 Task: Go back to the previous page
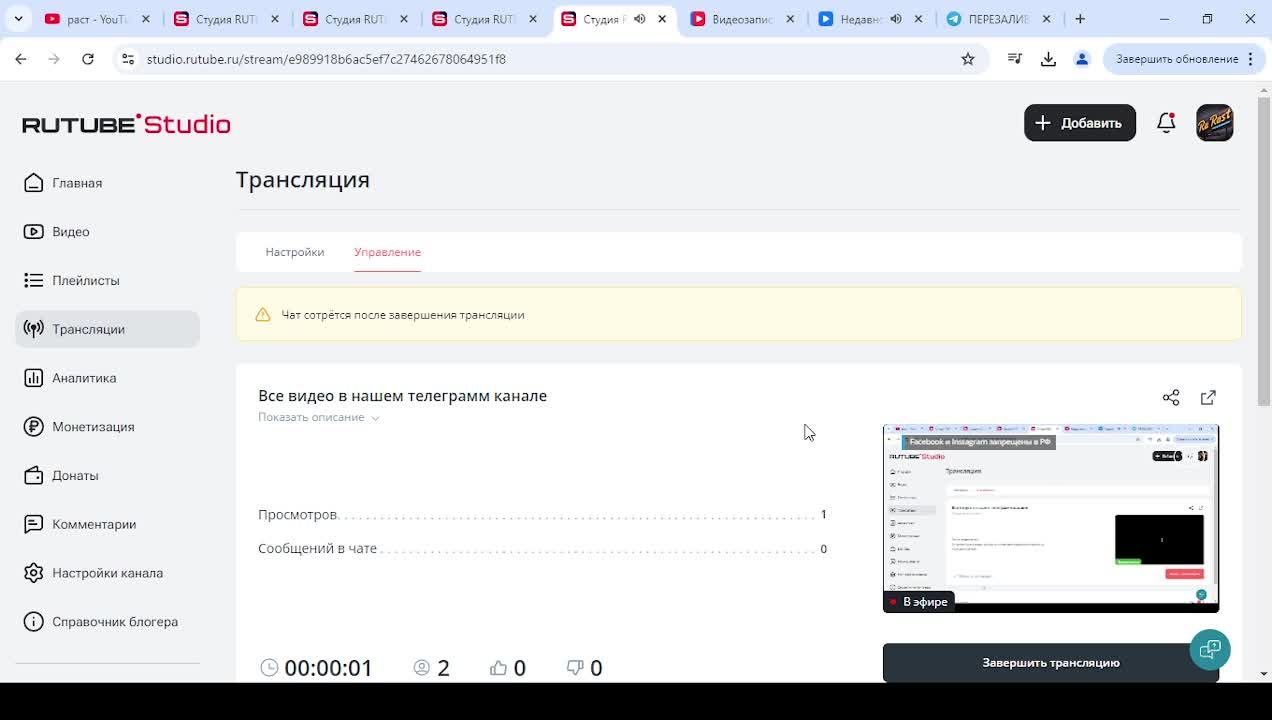[21, 59]
